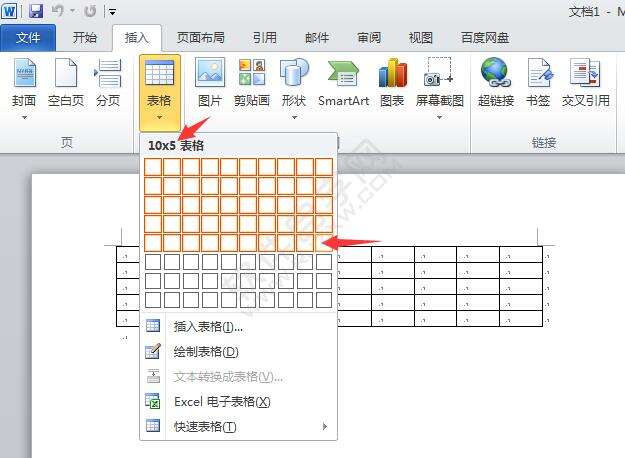
Task: Click the 绘制表格 pencil icon in menu
Action: coord(153,351)
